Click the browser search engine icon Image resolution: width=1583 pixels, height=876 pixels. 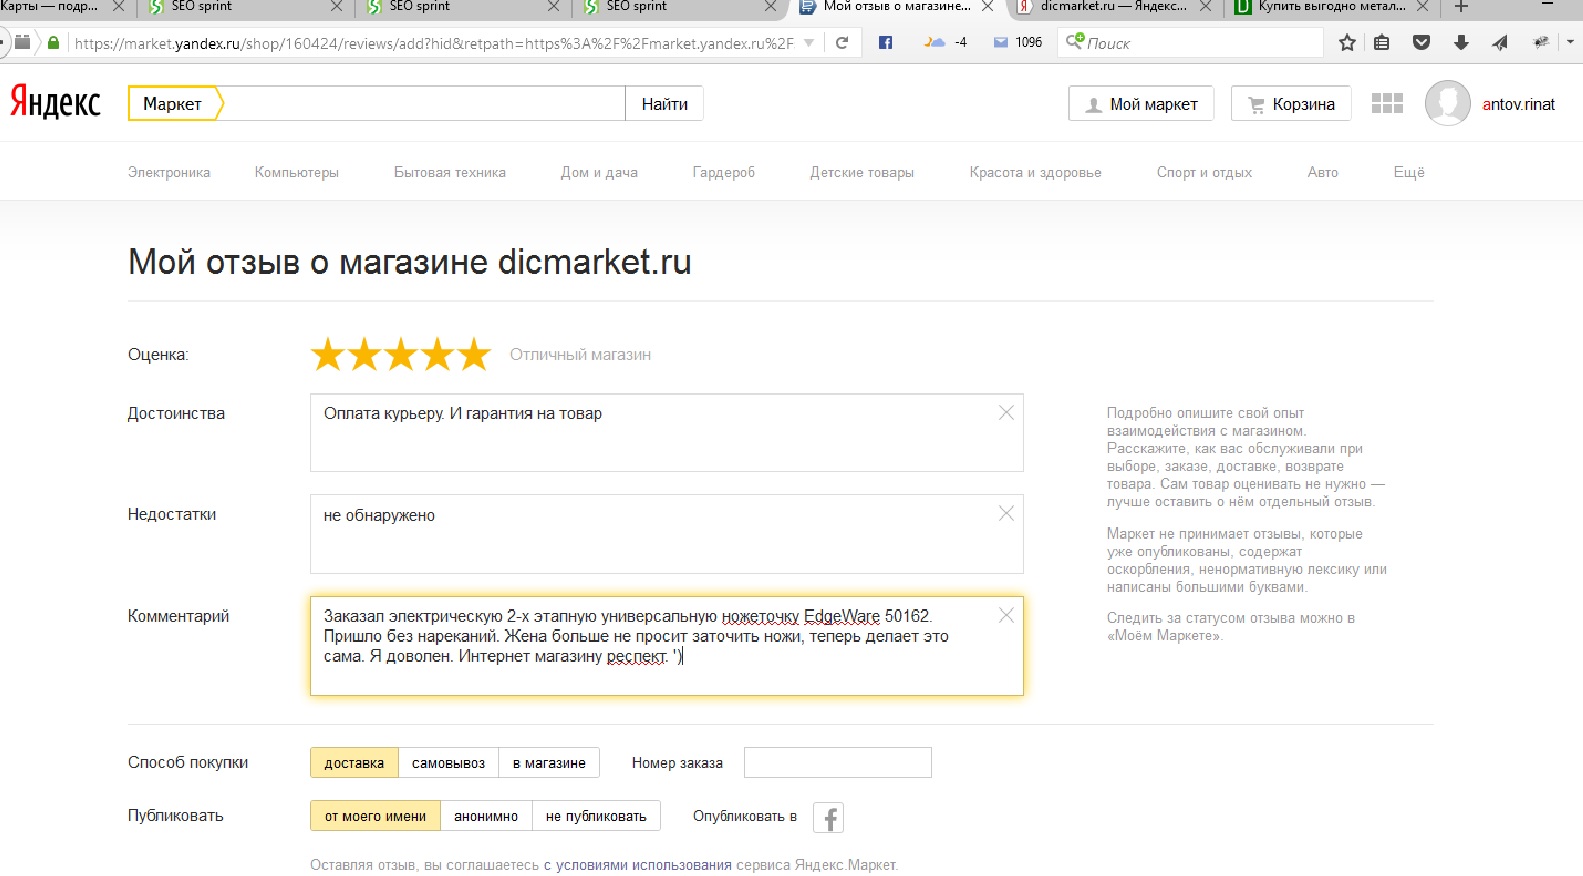click(x=1075, y=42)
